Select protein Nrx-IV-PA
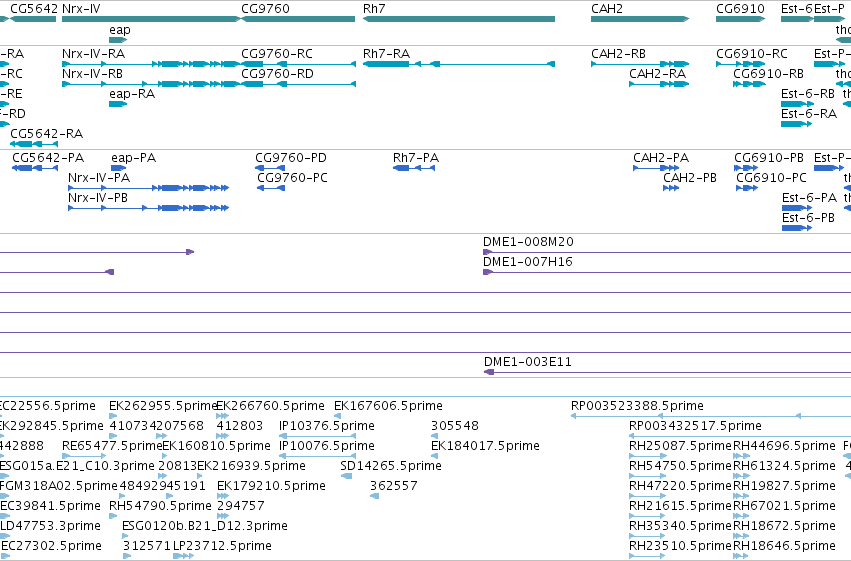 (x=148, y=188)
